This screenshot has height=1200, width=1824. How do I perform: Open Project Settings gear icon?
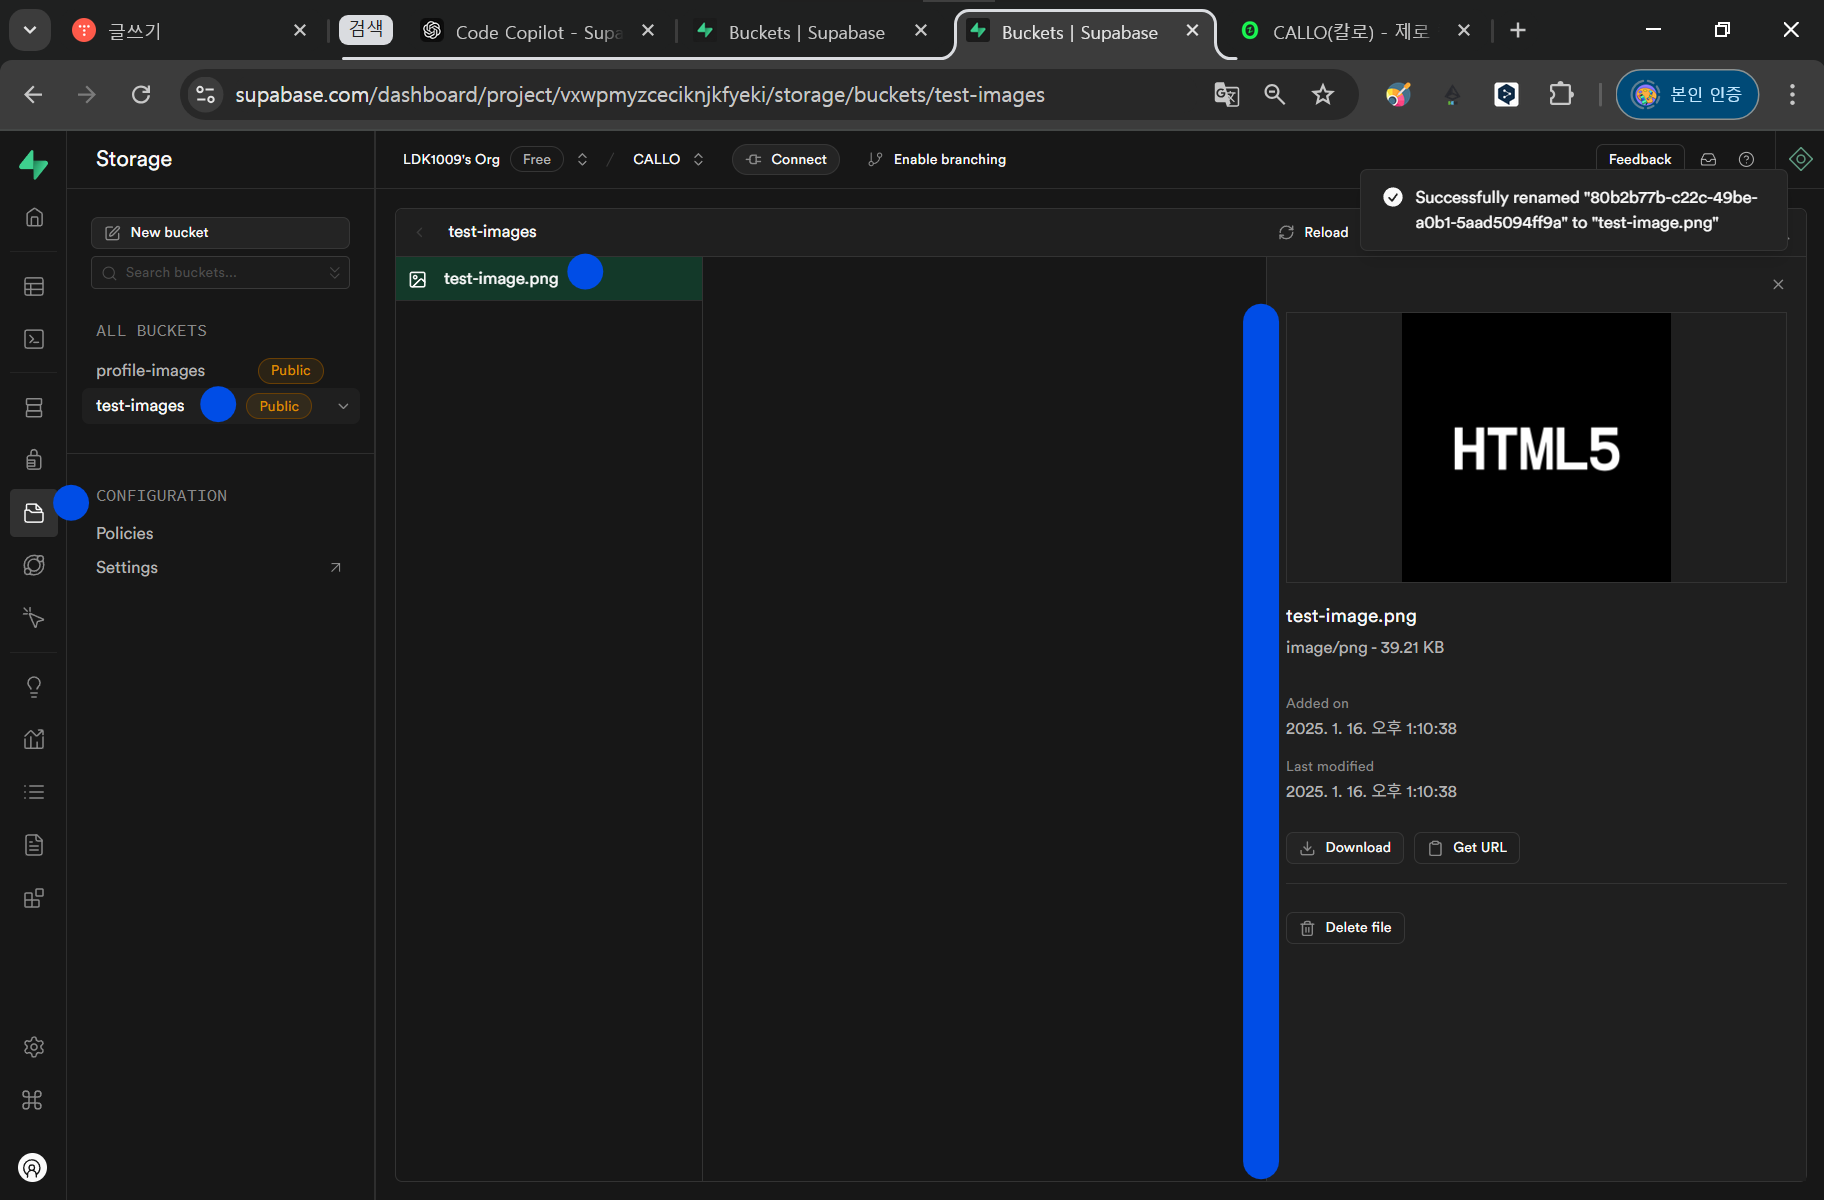[x=34, y=1047]
